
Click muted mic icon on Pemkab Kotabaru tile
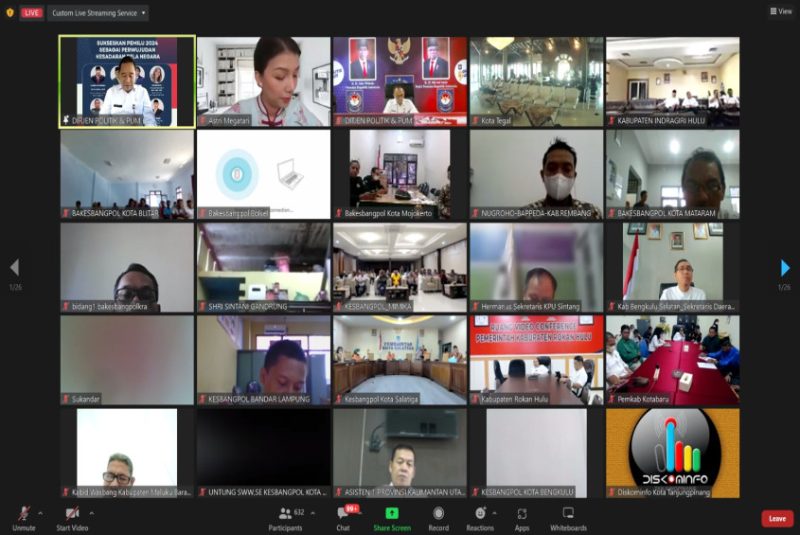pos(611,399)
